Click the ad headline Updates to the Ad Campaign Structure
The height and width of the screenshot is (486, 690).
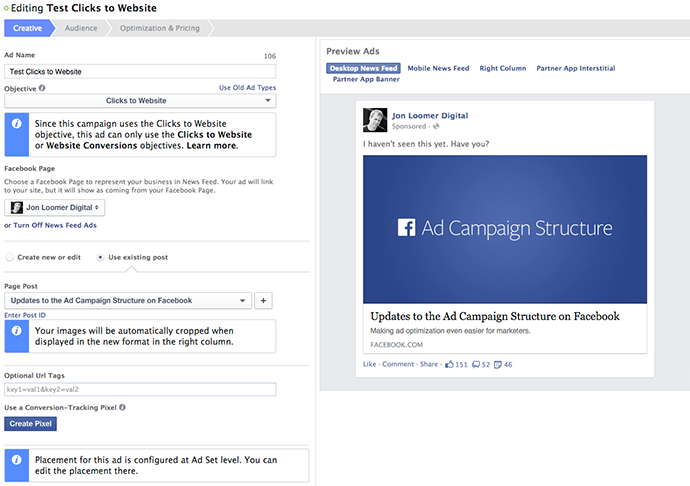coord(495,317)
